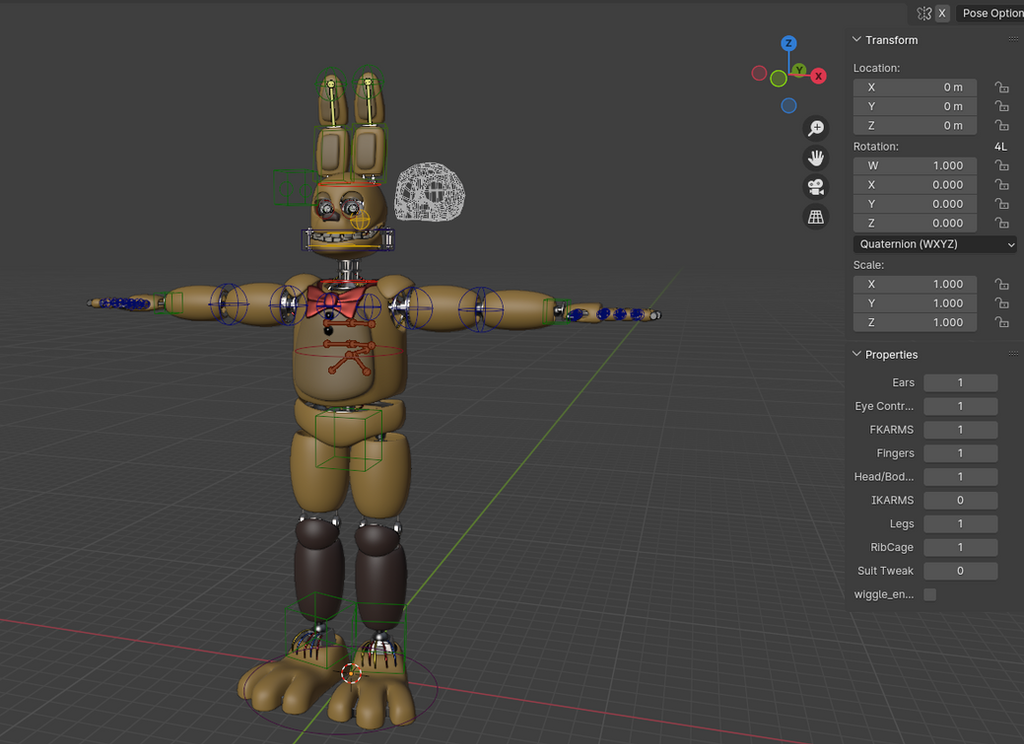1024x744 pixels.
Task: Click the Location Z value field
Action: [915, 125]
